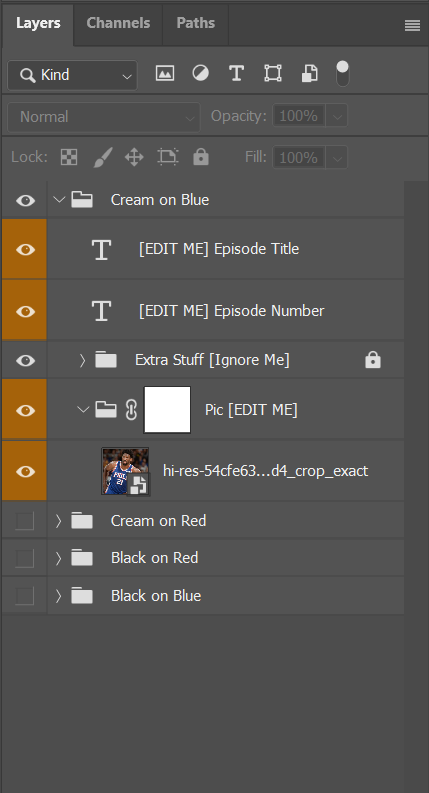Click the Opacity value field
The width and height of the screenshot is (429, 793).
point(299,116)
